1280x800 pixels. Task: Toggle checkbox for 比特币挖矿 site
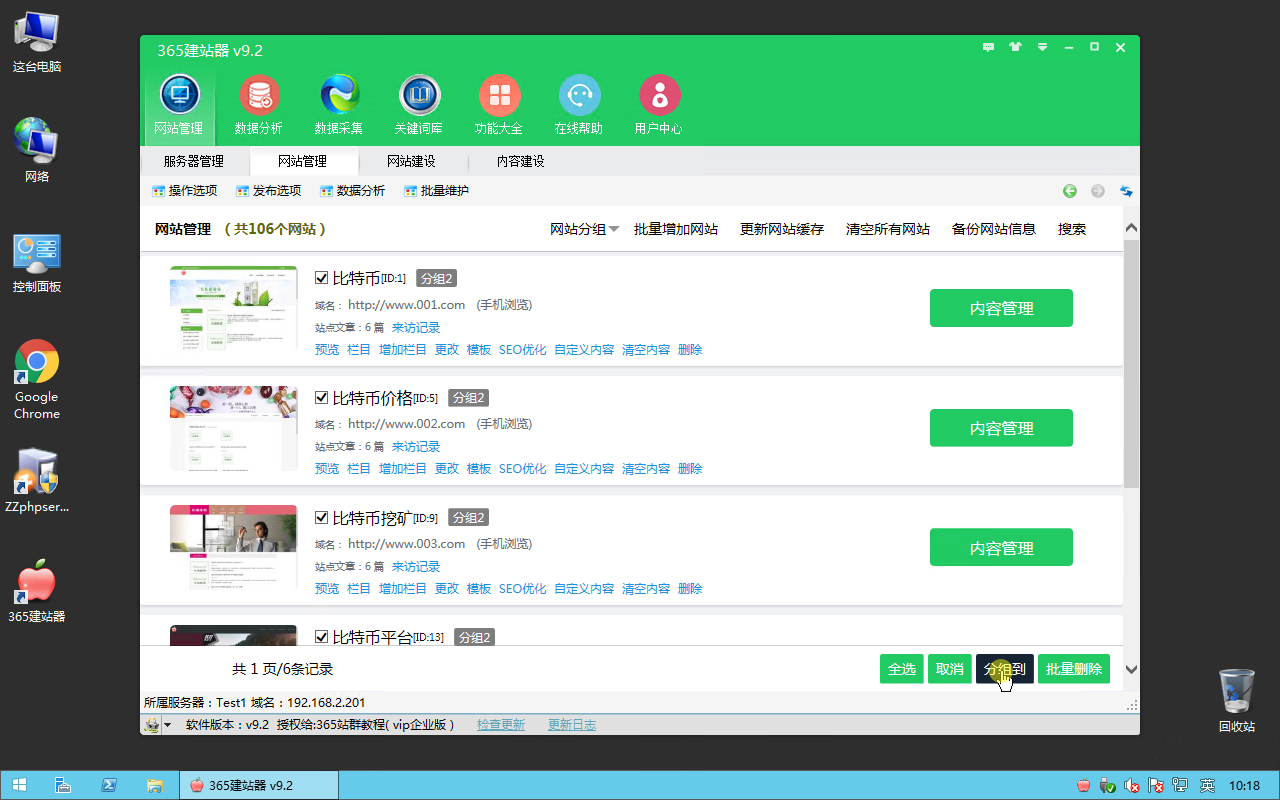(x=322, y=517)
